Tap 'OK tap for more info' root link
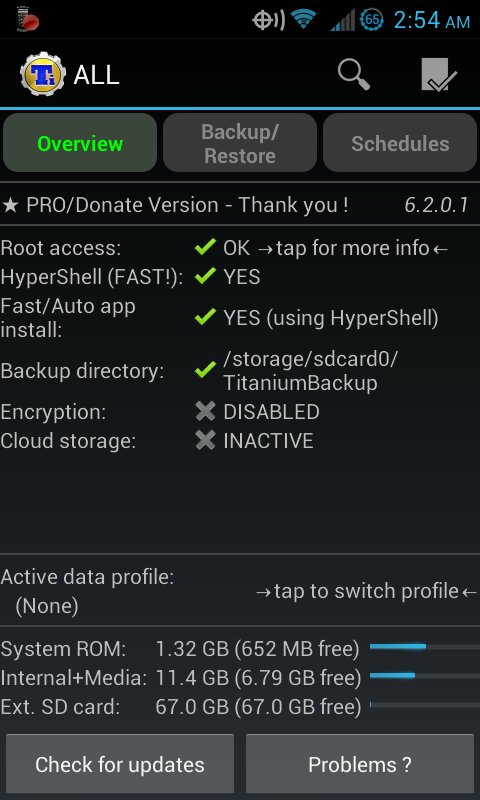The height and width of the screenshot is (800, 480). (x=336, y=248)
